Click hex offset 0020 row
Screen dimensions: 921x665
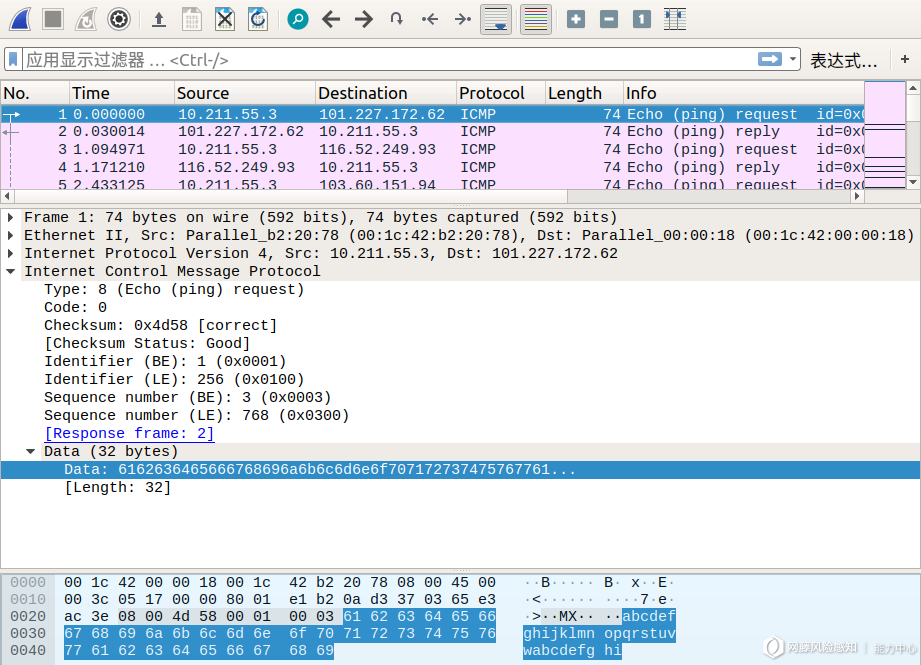coord(28,616)
